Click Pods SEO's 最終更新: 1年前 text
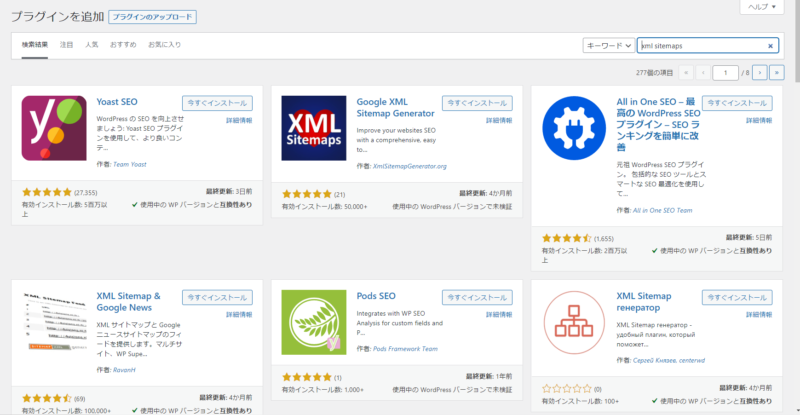This screenshot has height=415, width=800. click(489, 376)
